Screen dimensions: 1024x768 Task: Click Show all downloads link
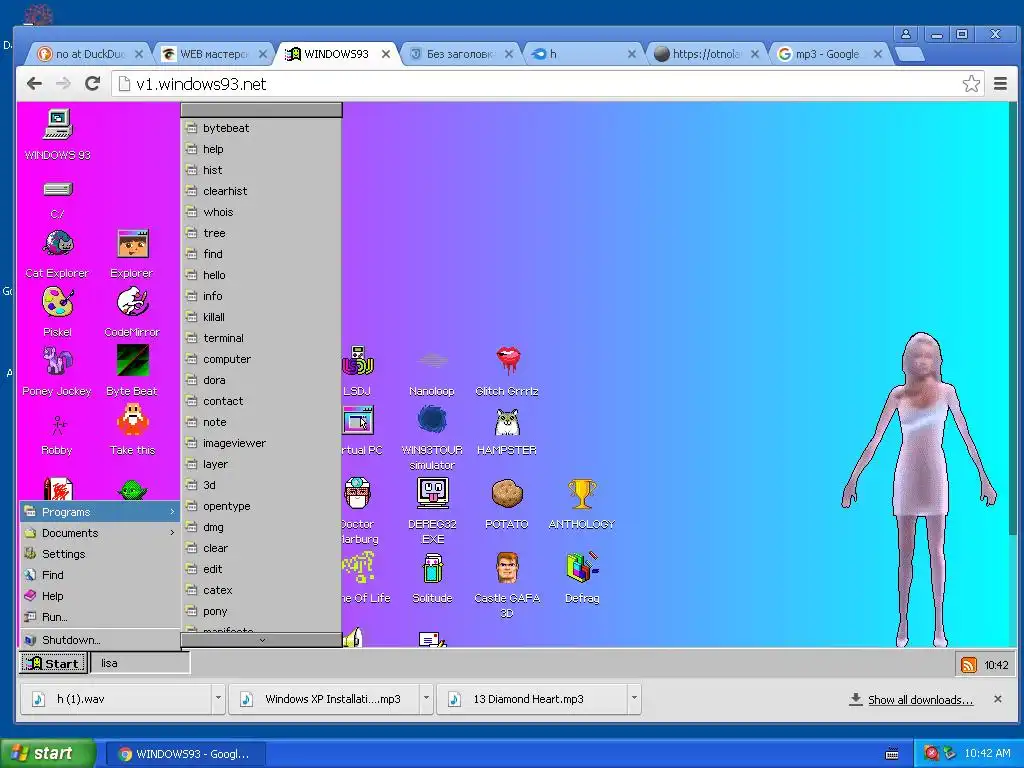click(x=920, y=699)
